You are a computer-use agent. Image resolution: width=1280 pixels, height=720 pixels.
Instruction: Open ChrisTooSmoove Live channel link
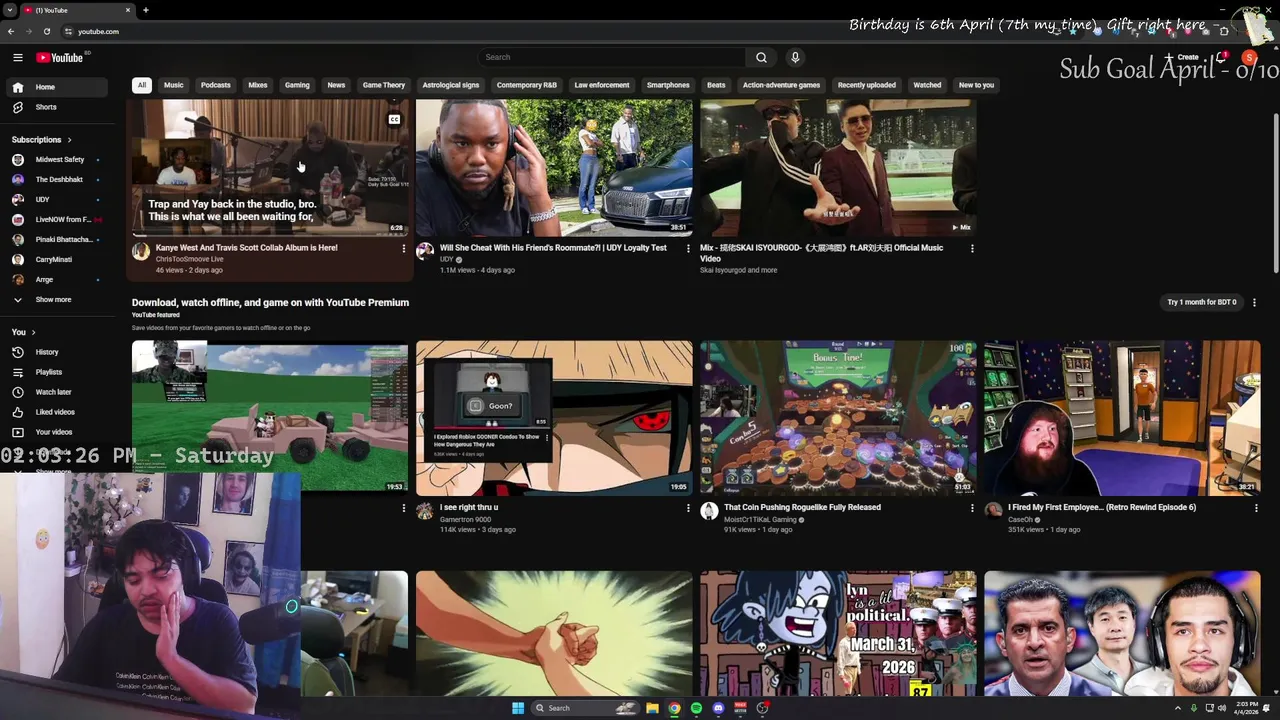(190, 259)
